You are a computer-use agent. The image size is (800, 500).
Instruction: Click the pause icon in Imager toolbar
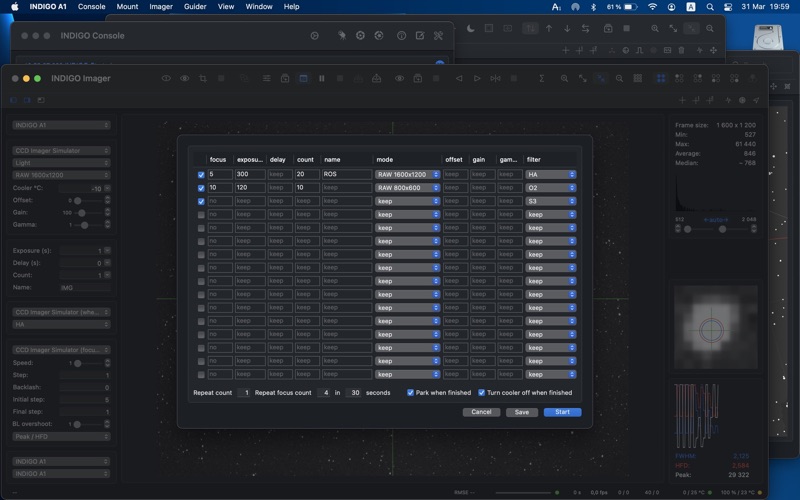click(x=322, y=78)
